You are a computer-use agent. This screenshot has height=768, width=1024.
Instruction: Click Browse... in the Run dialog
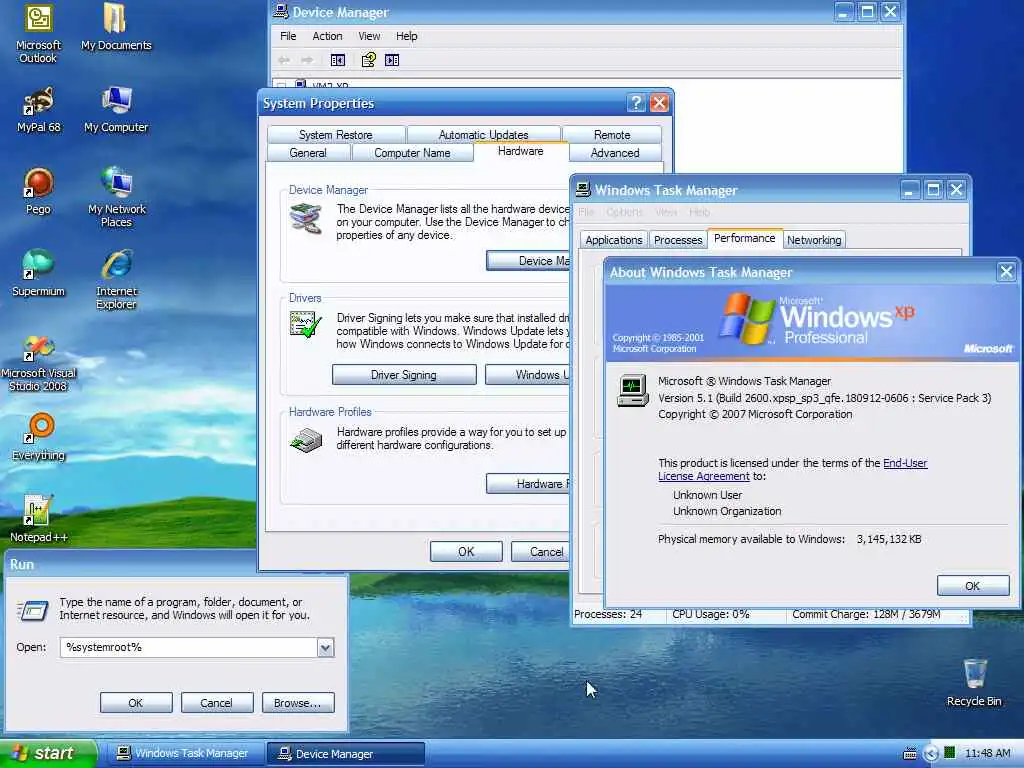[298, 703]
